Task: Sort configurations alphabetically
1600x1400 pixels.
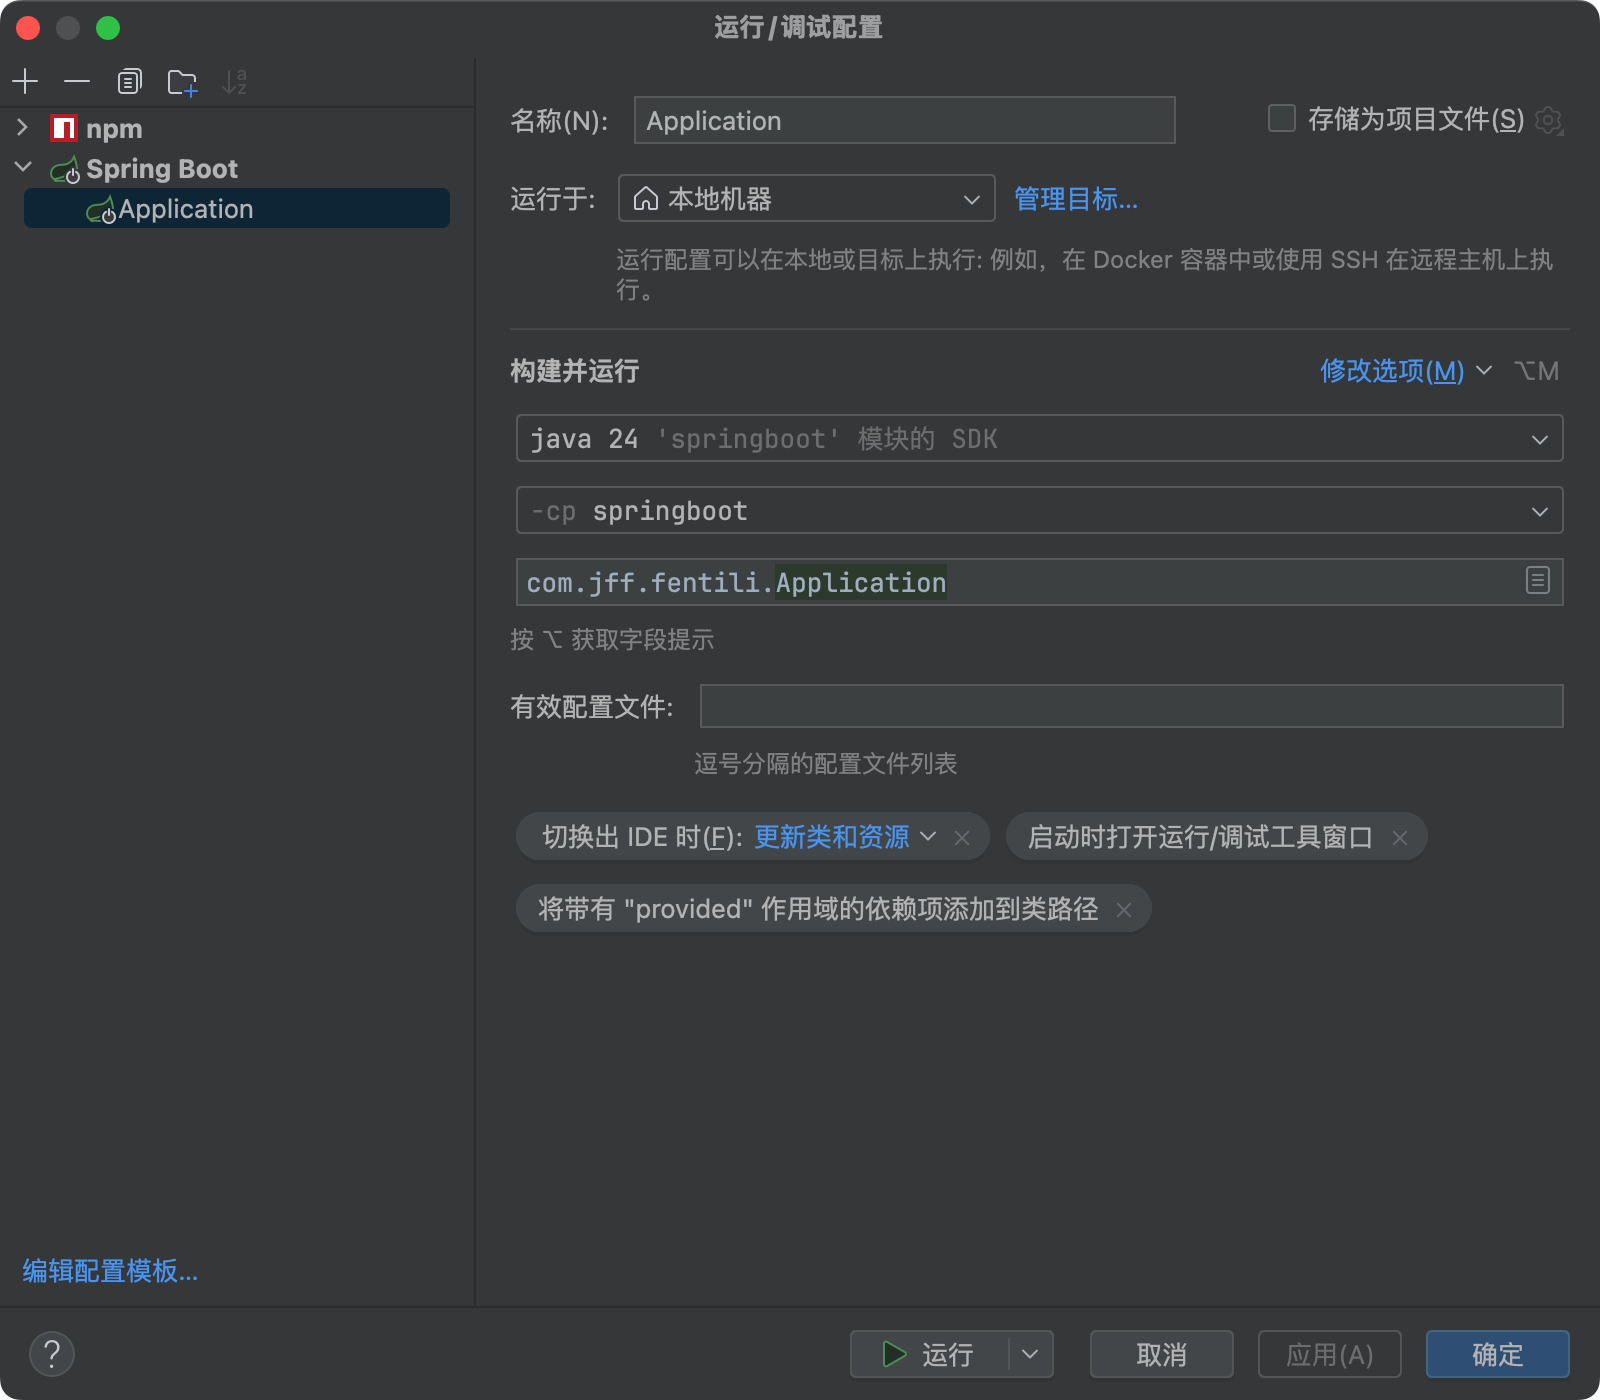Action: tap(234, 81)
